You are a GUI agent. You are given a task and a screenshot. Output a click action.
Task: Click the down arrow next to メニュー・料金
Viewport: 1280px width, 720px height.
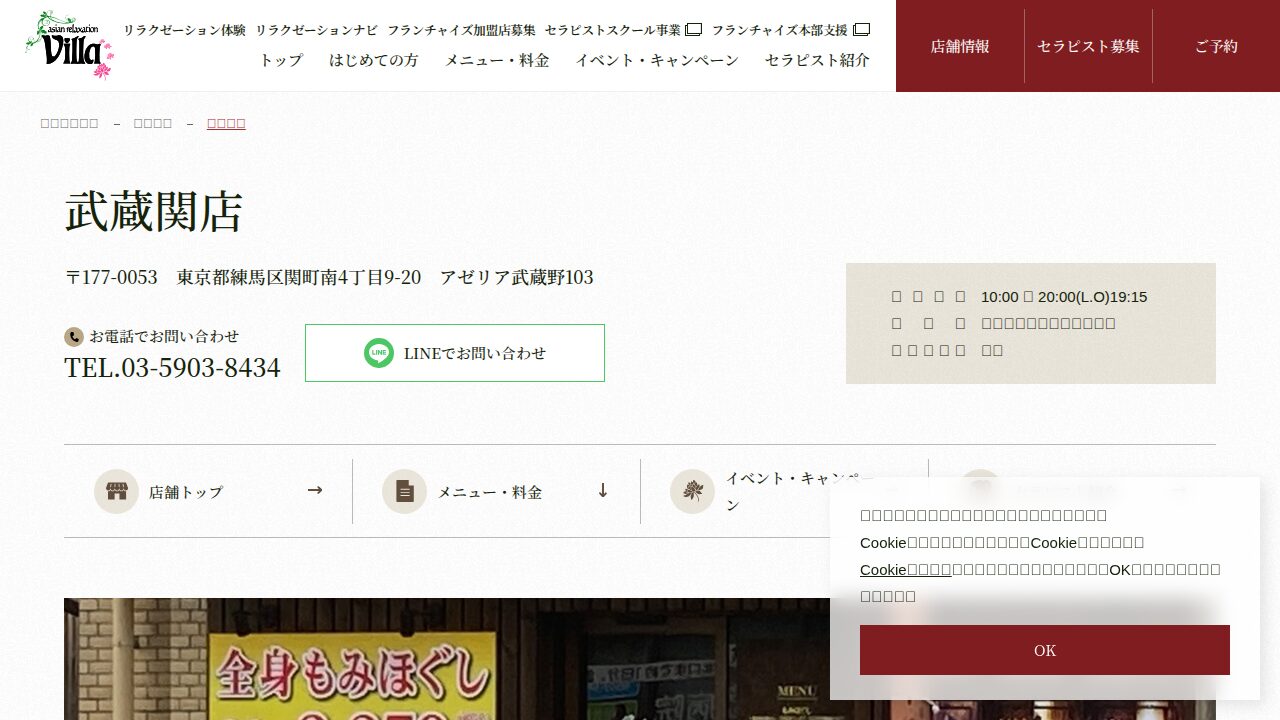(x=602, y=490)
